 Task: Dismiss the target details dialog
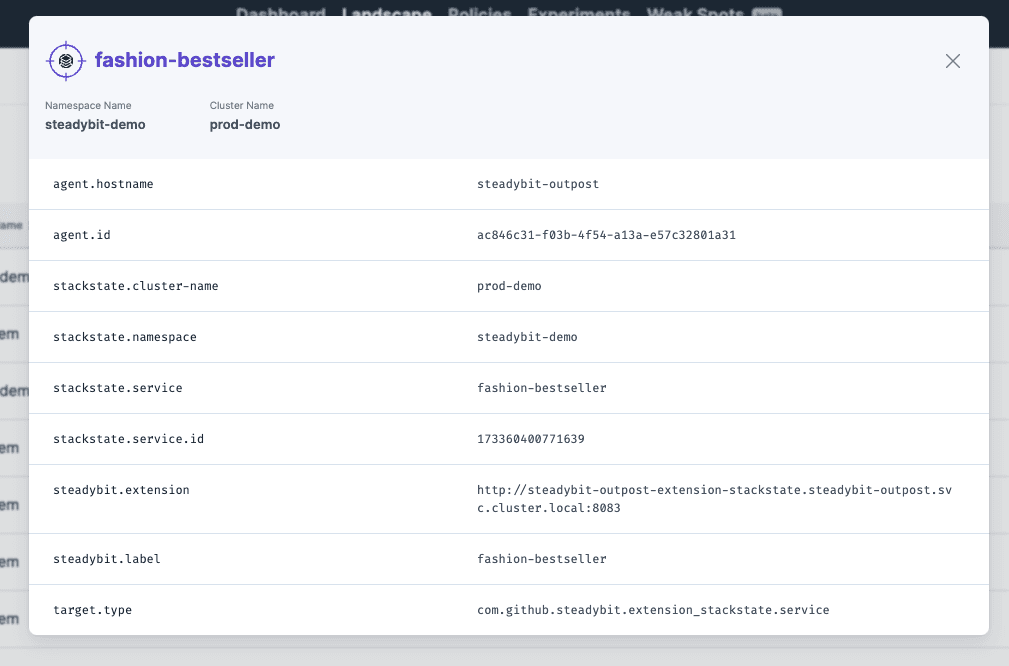pos(952,60)
